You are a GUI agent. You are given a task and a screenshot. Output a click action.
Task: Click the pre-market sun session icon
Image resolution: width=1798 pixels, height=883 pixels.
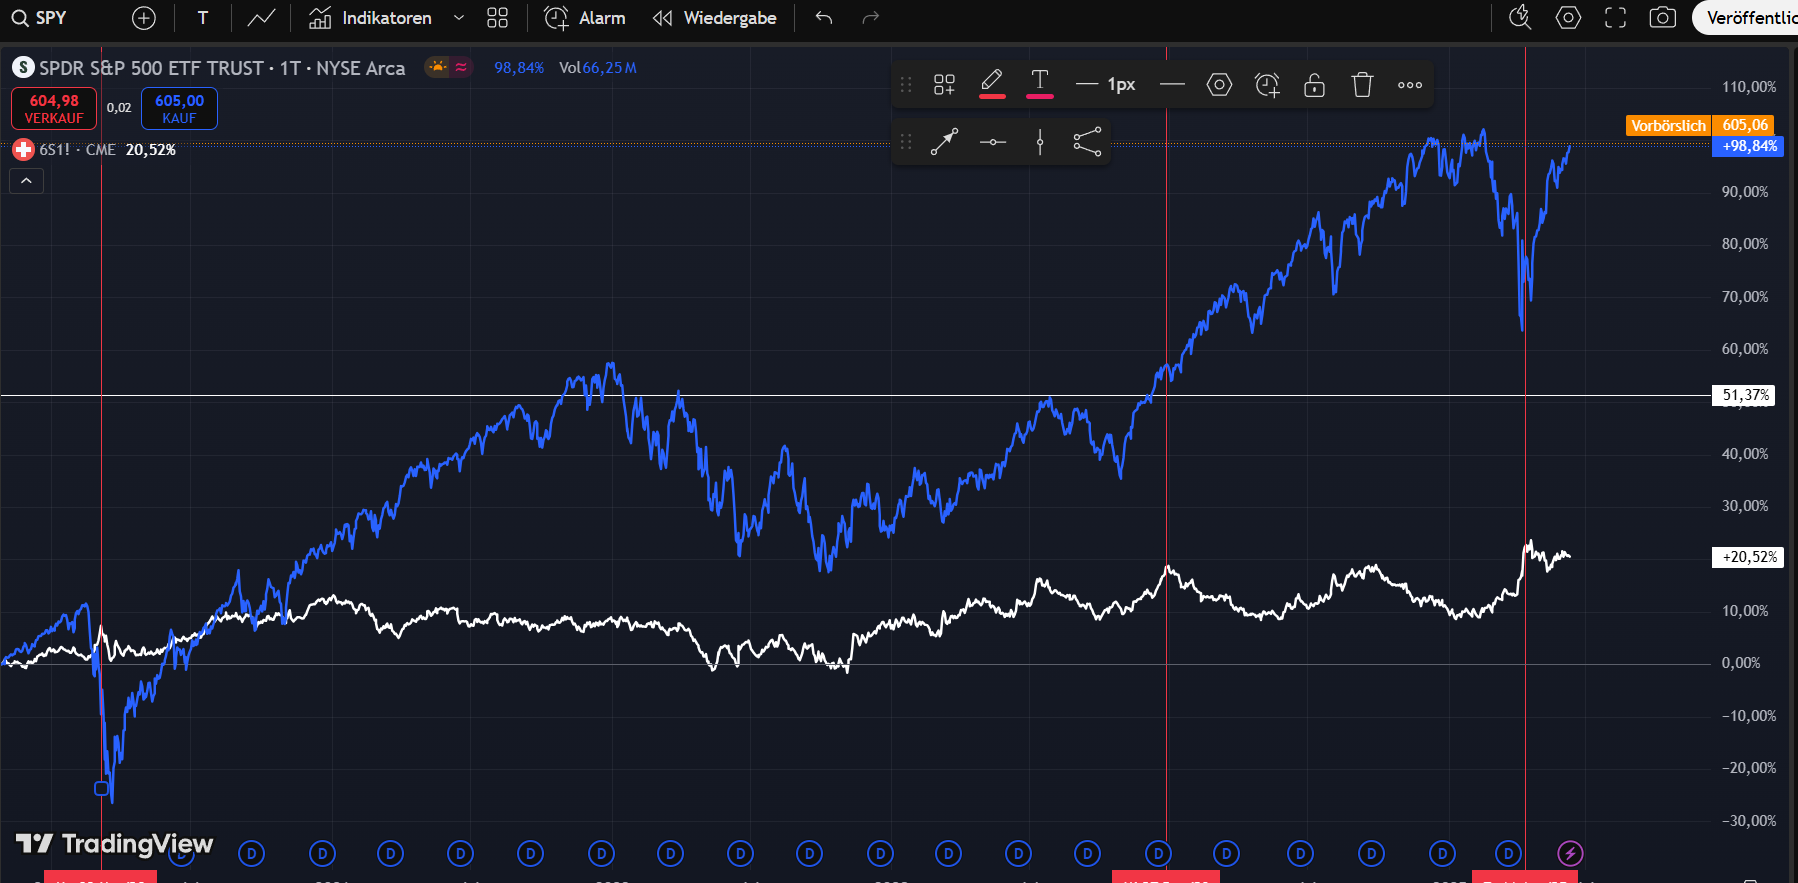(437, 67)
